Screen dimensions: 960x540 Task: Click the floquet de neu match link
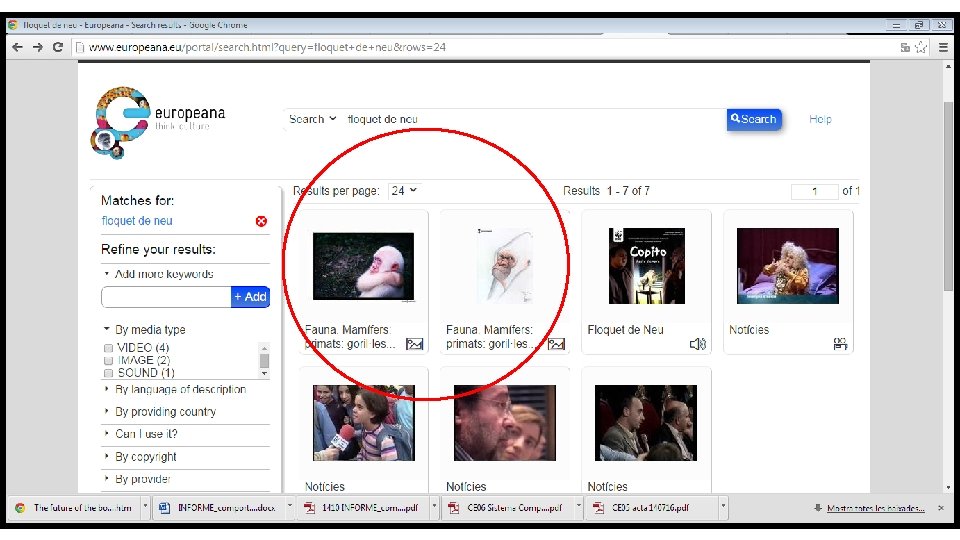(x=137, y=221)
